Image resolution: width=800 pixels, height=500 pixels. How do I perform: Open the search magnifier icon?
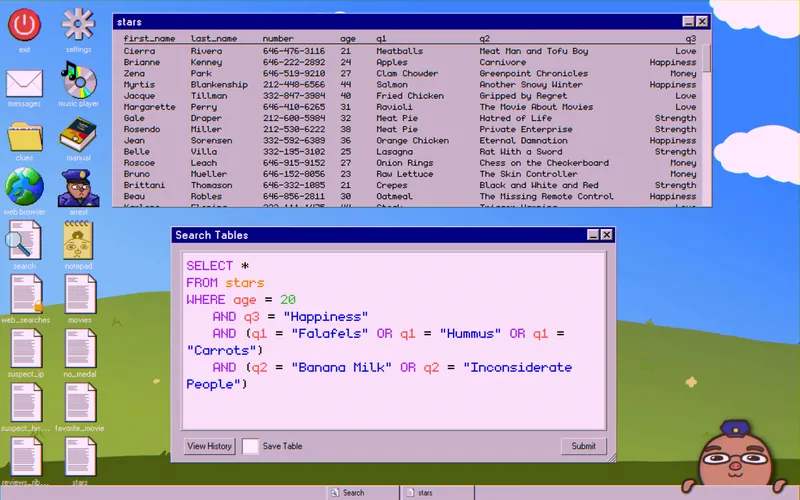[x=24, y=240]
